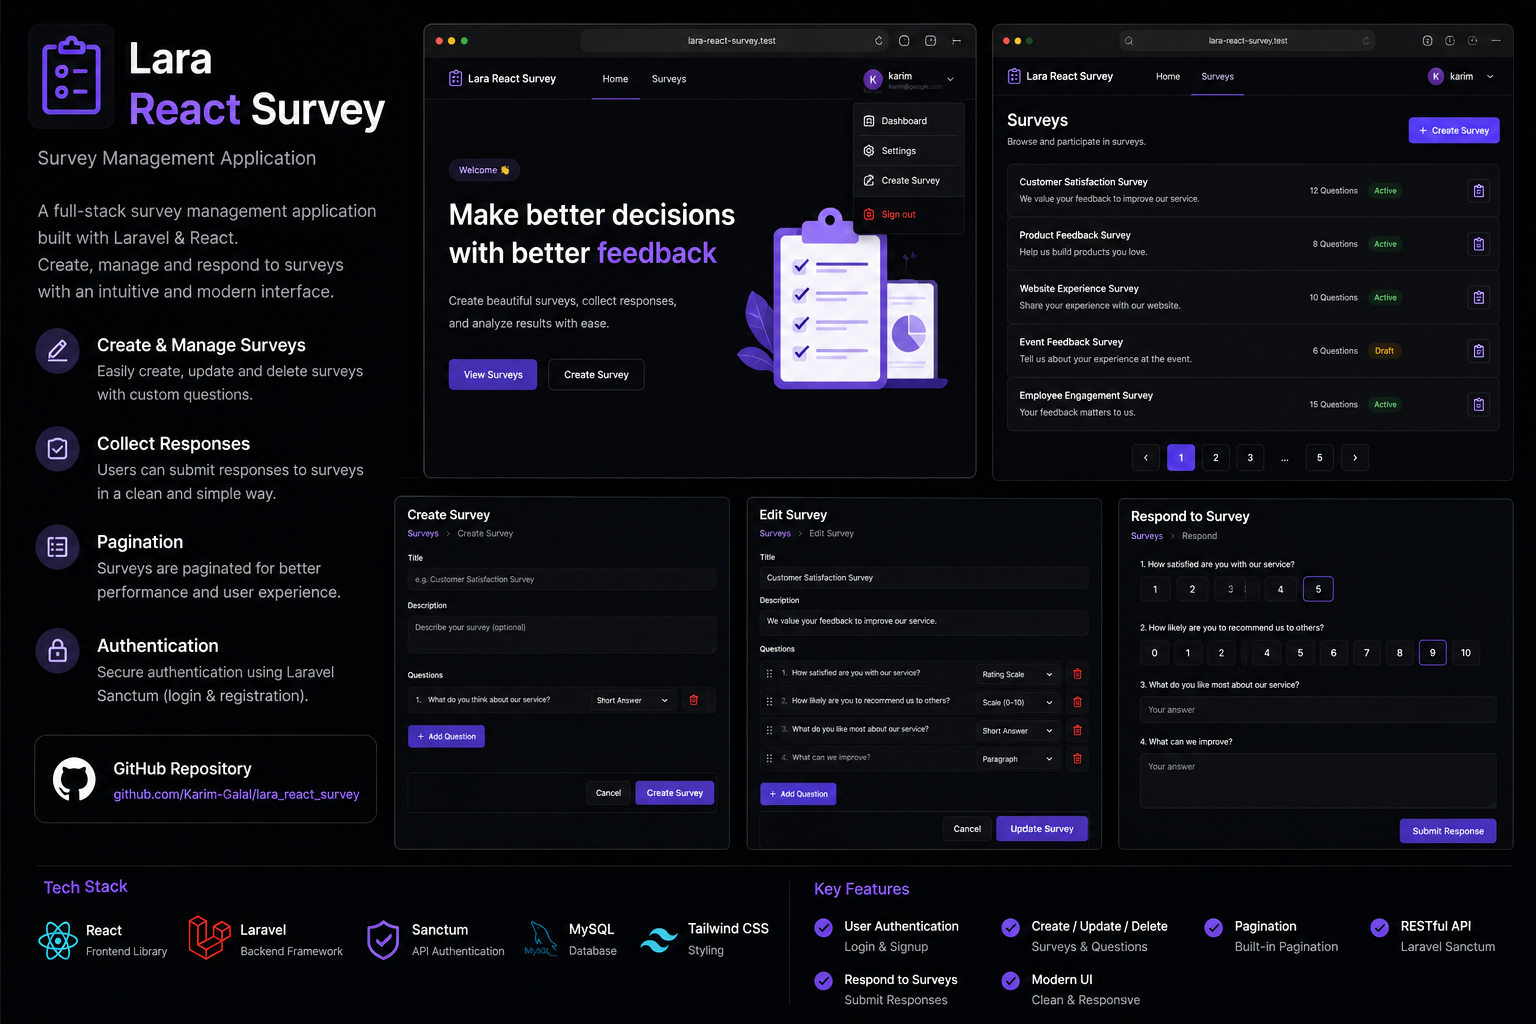Delete the 'How likely are you to recommend' question
Screen dimensions: 1536x1024
point(1077,702)
